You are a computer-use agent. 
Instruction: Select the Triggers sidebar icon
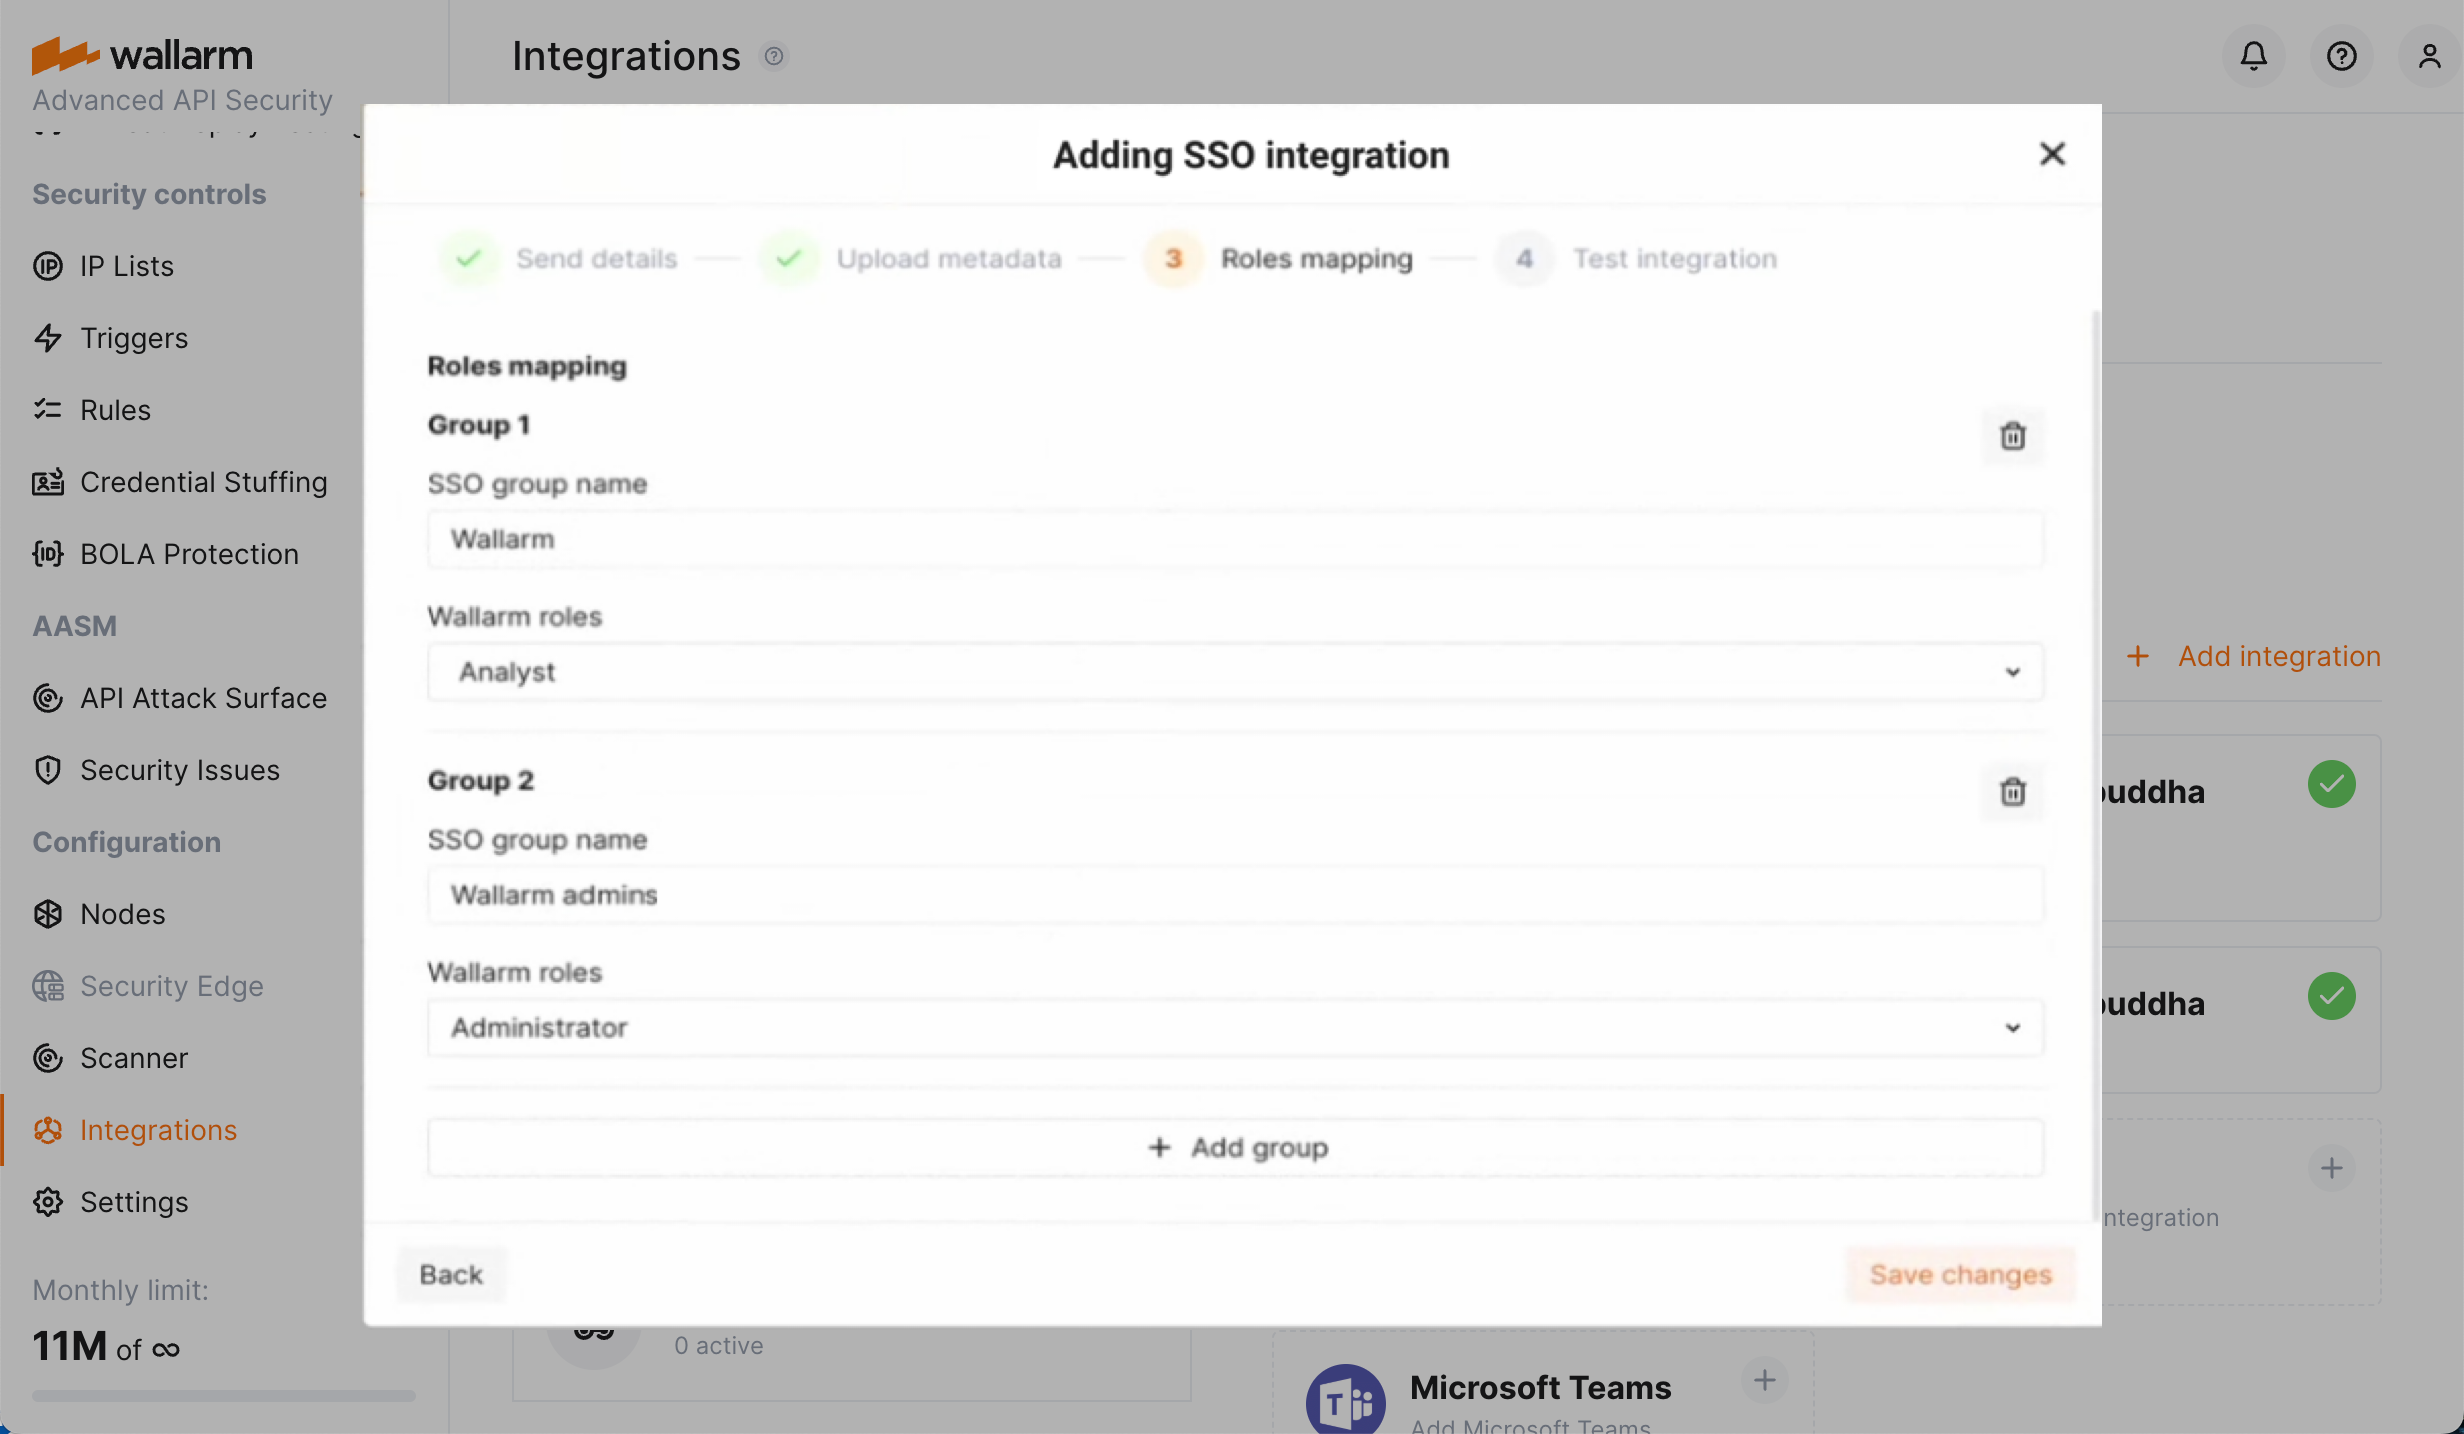(48, 337)
